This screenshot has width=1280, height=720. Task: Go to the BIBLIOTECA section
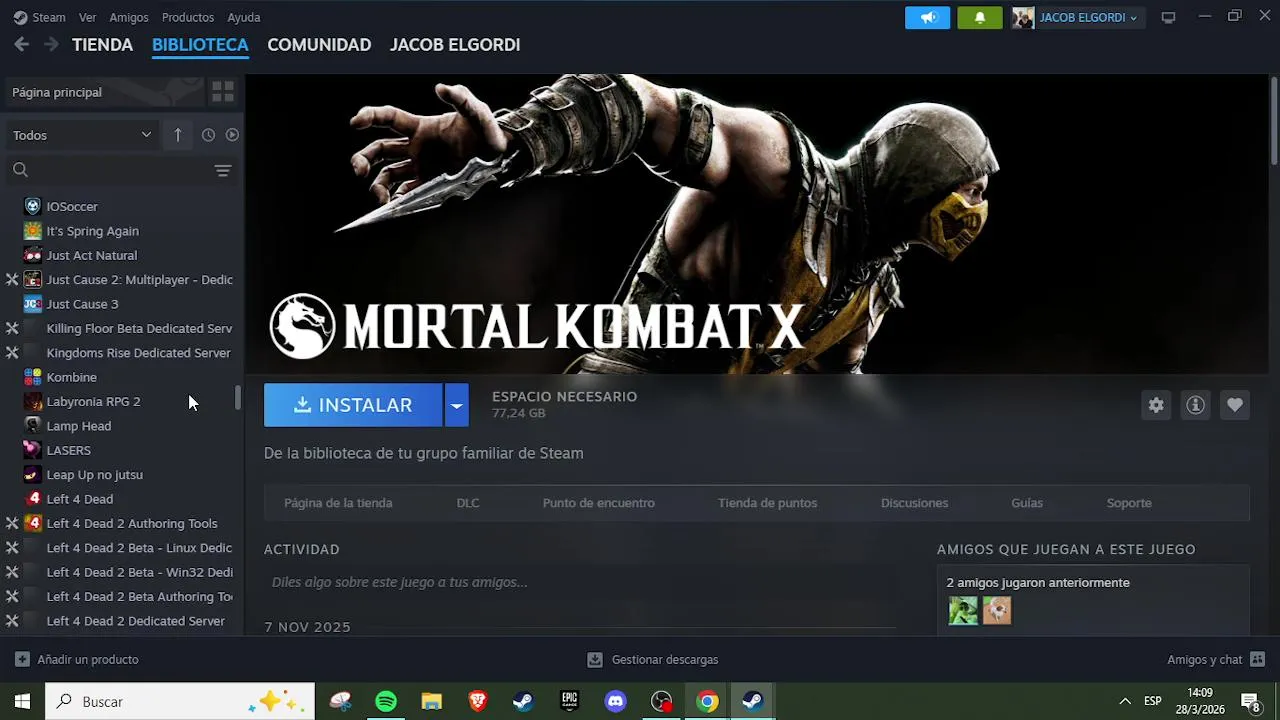click(x=200, y=44)
